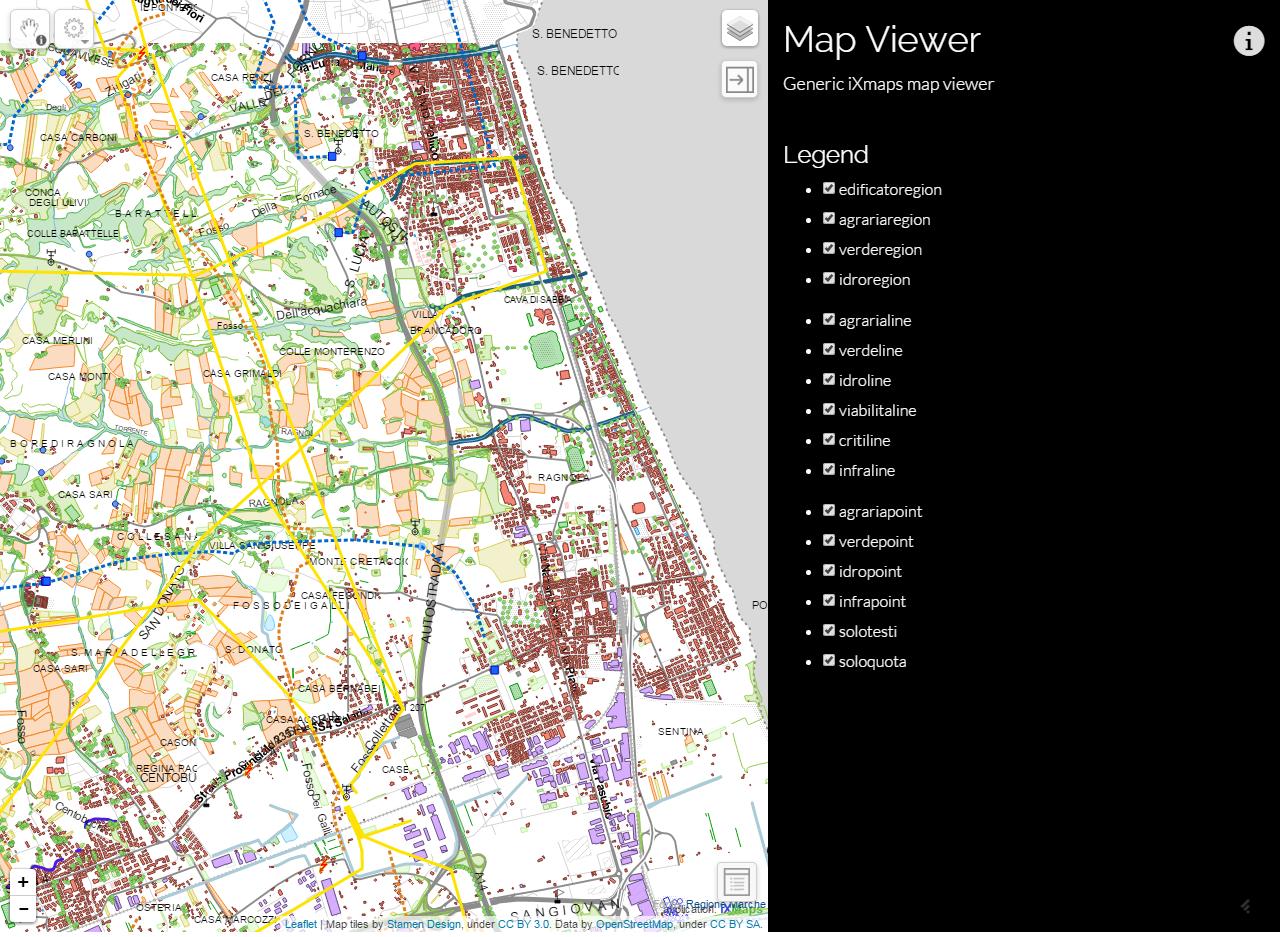Open the gear settings tool menu
The image size is (1280, 937).
tap(74, 29)
